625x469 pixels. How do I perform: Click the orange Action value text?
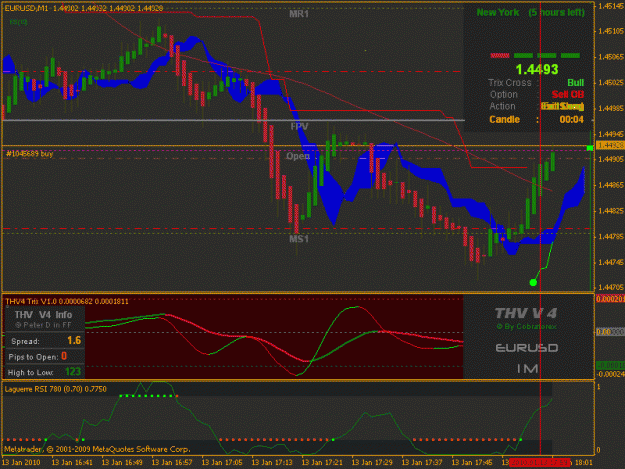click(562, 106)
